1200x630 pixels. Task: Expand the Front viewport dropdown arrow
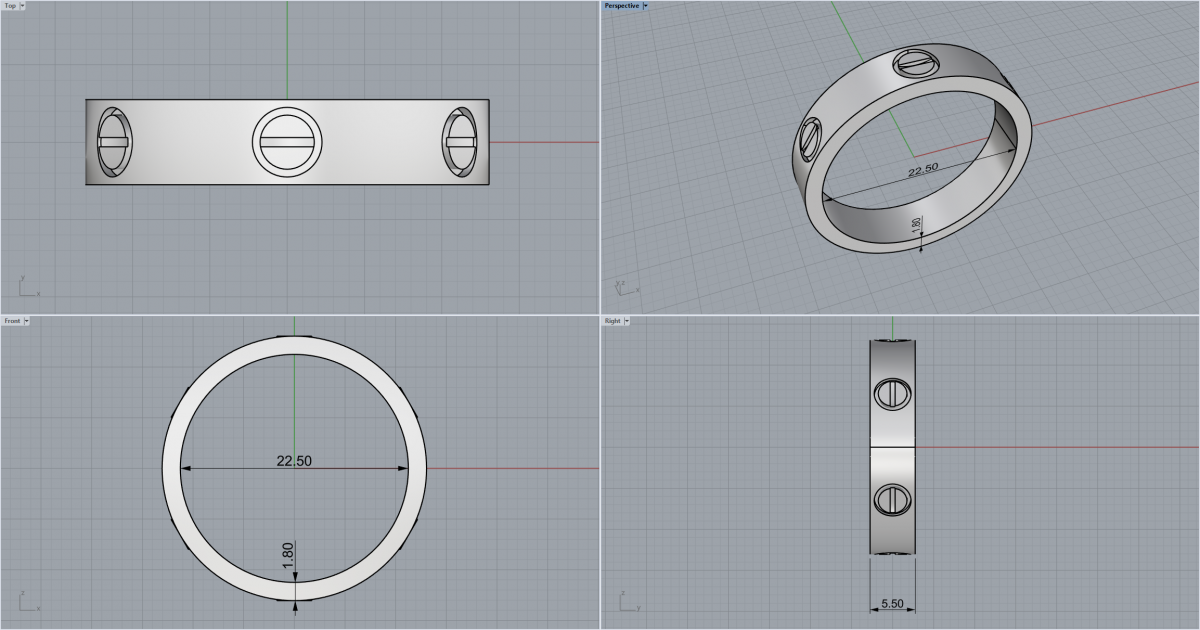(x=27, y=321)
